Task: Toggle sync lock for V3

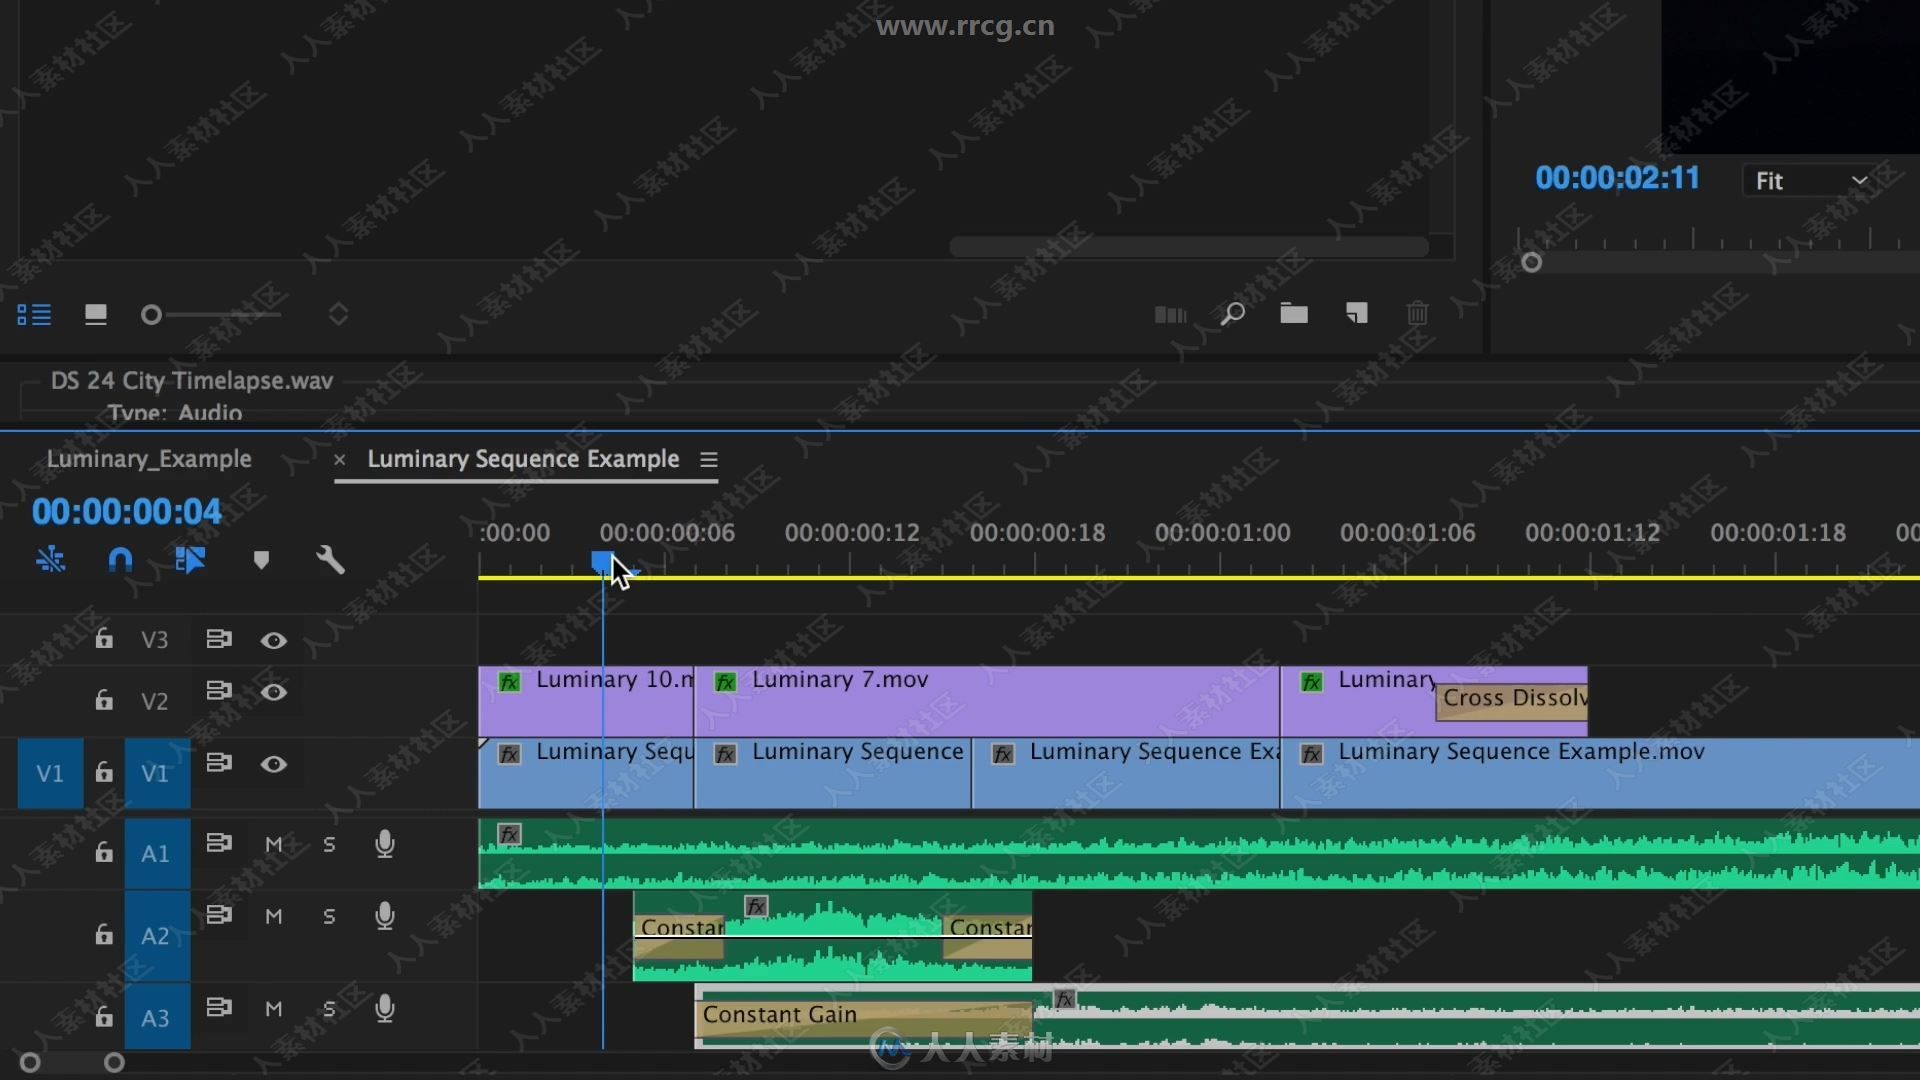Action: [x=219, y=639]
